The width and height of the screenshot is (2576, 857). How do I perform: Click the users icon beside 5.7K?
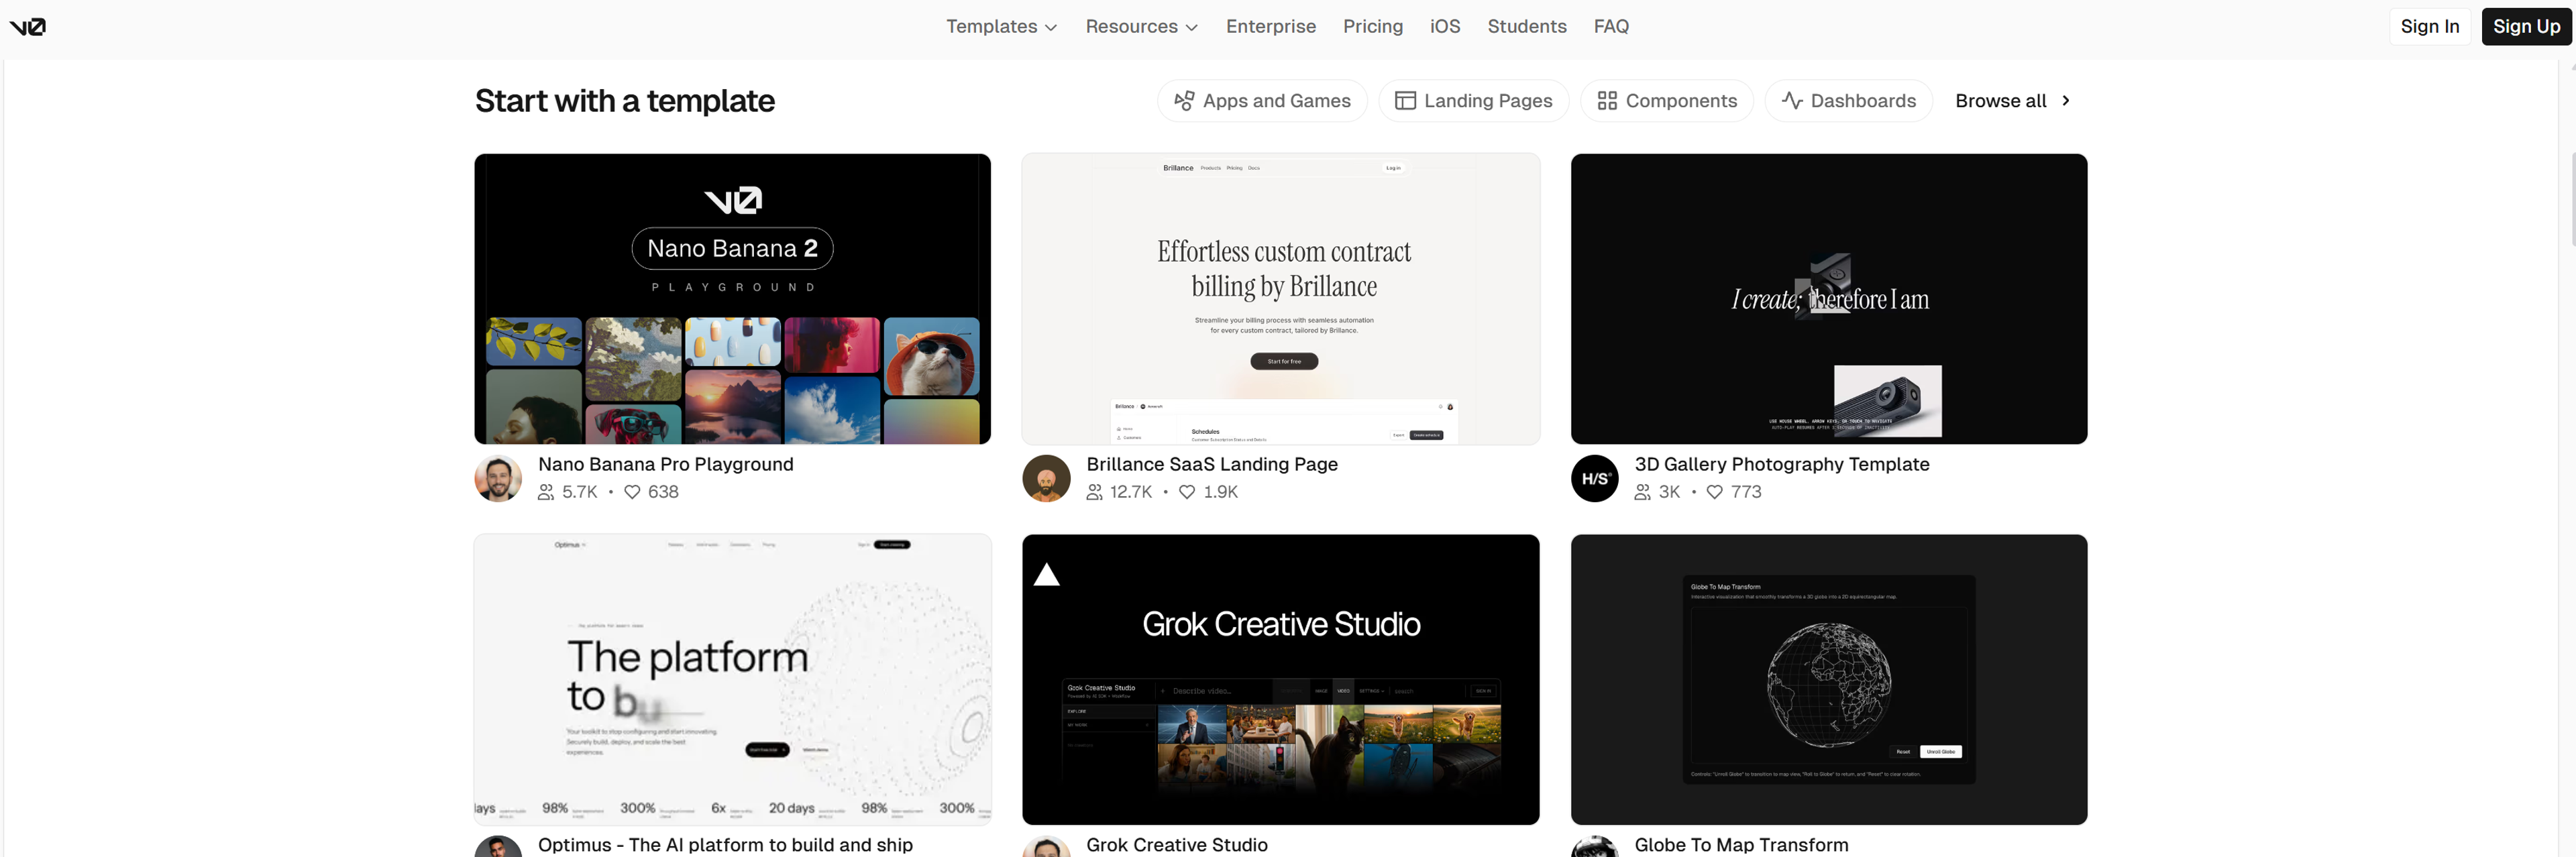coord(546,492)
